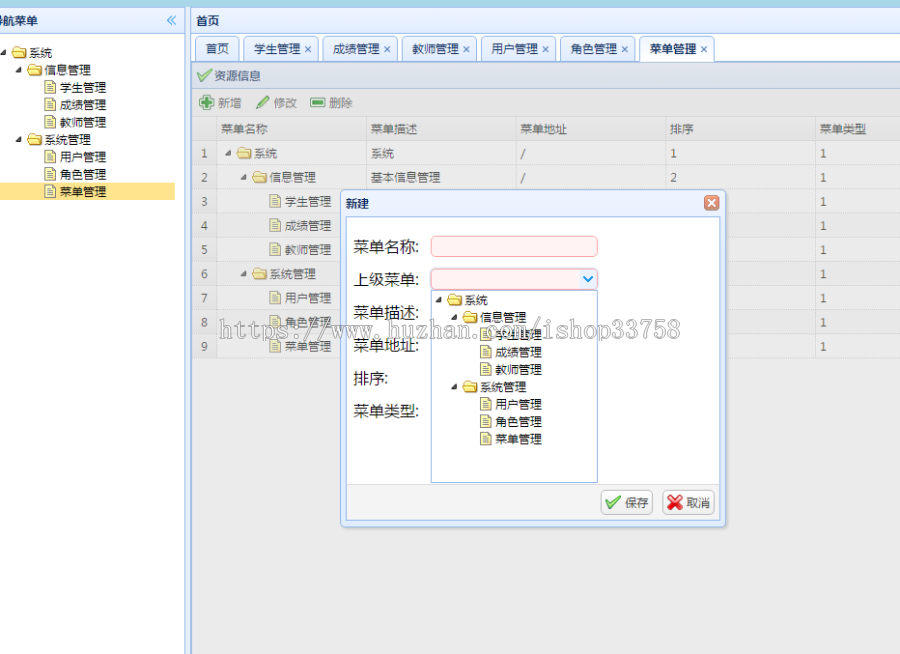Close the 学生管理 tab
Image resolution: width=900 pixels, height=654 pixels.
pyautogui.click(x=308, y=49)
